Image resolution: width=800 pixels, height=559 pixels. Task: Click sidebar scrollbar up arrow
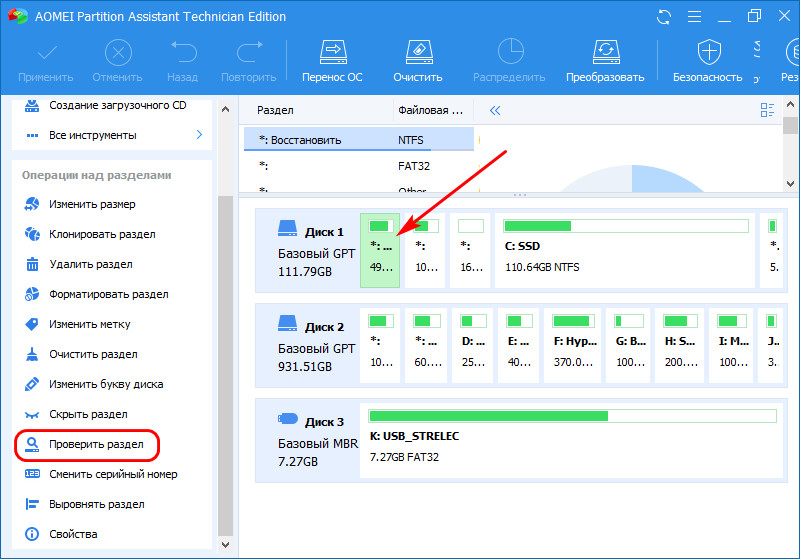[x=226, y=109]
